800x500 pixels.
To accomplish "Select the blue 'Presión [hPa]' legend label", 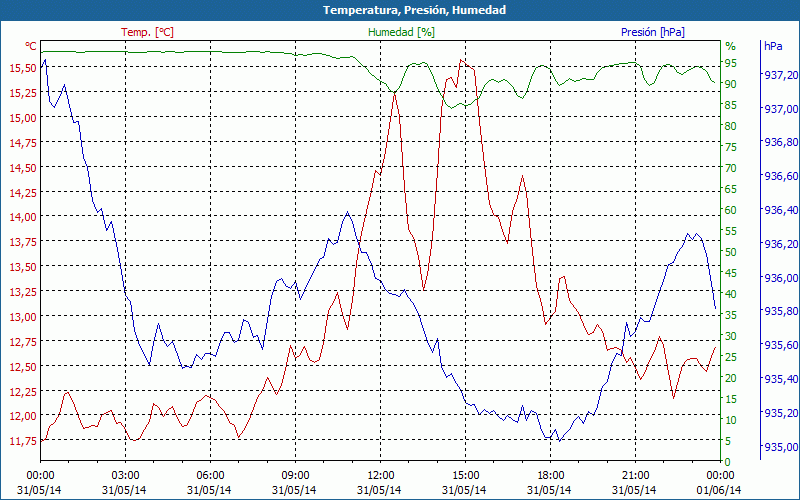I will point(653,32).
